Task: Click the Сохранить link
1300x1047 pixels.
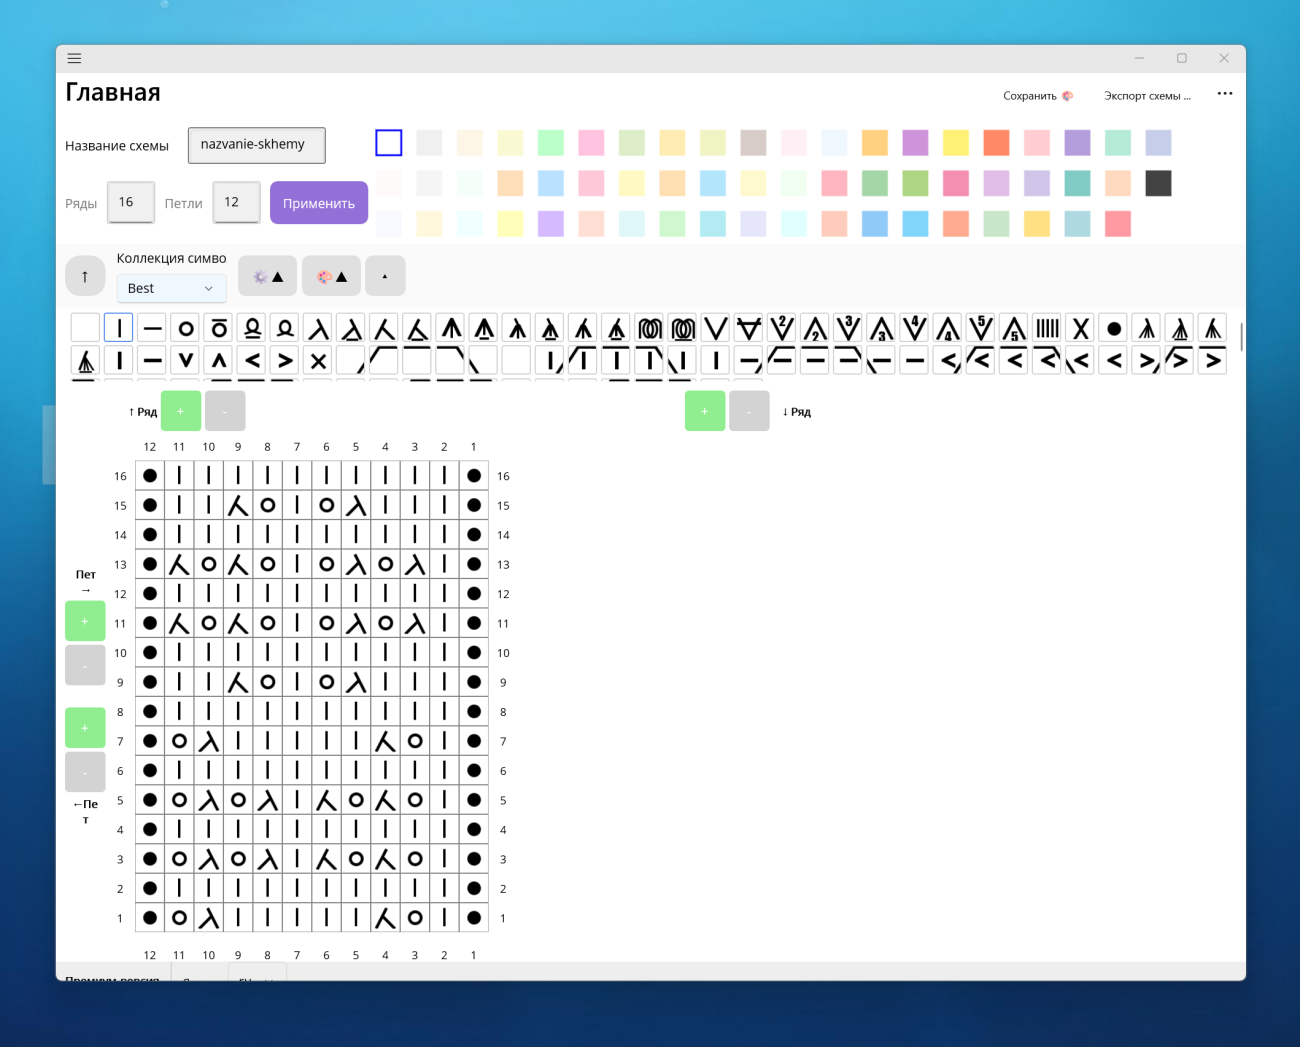Action: (1029, 95)
